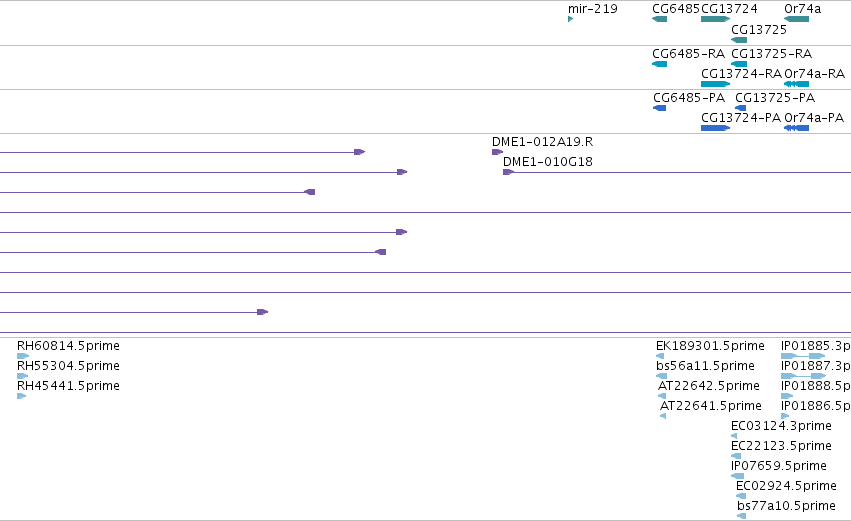Open transcript CG6485-RA
This screenshot has width=851, height=521.
(x=689, y=54)
